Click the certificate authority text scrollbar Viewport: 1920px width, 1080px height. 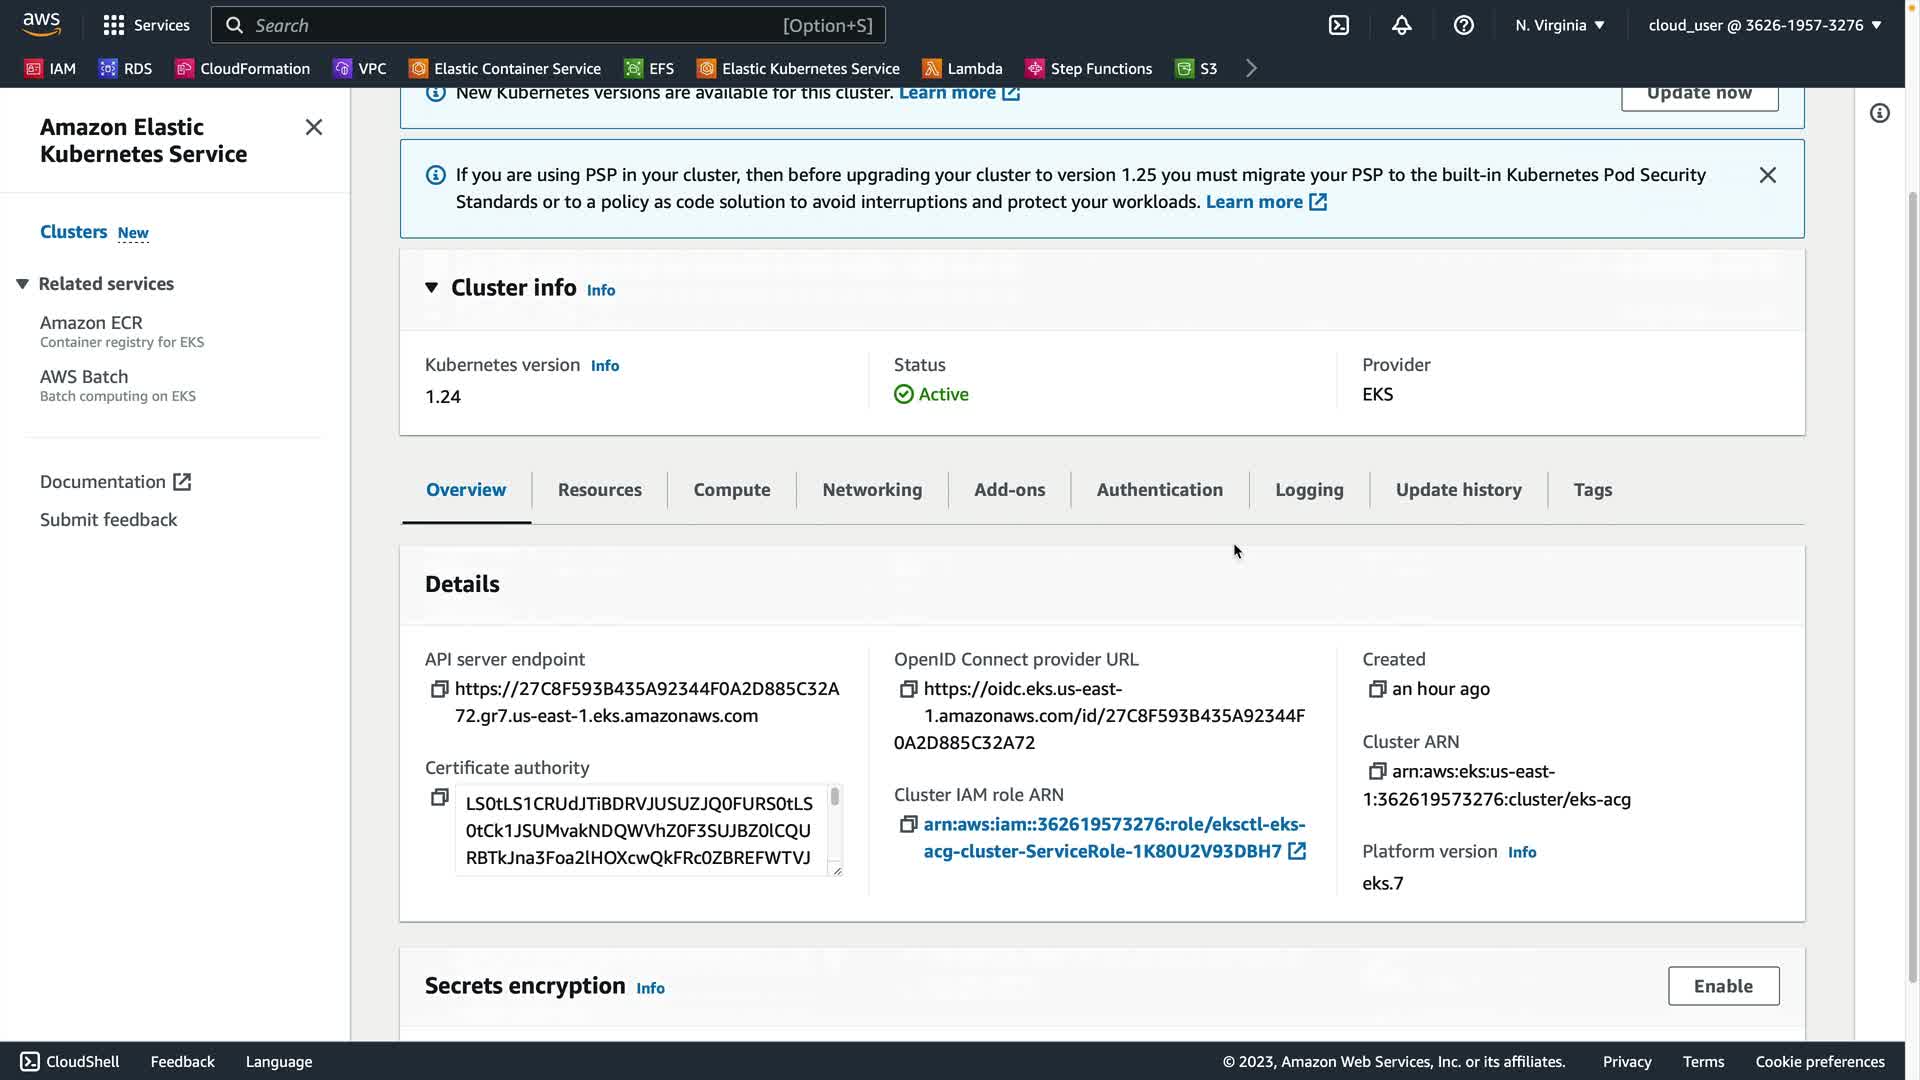coord(834,797)
